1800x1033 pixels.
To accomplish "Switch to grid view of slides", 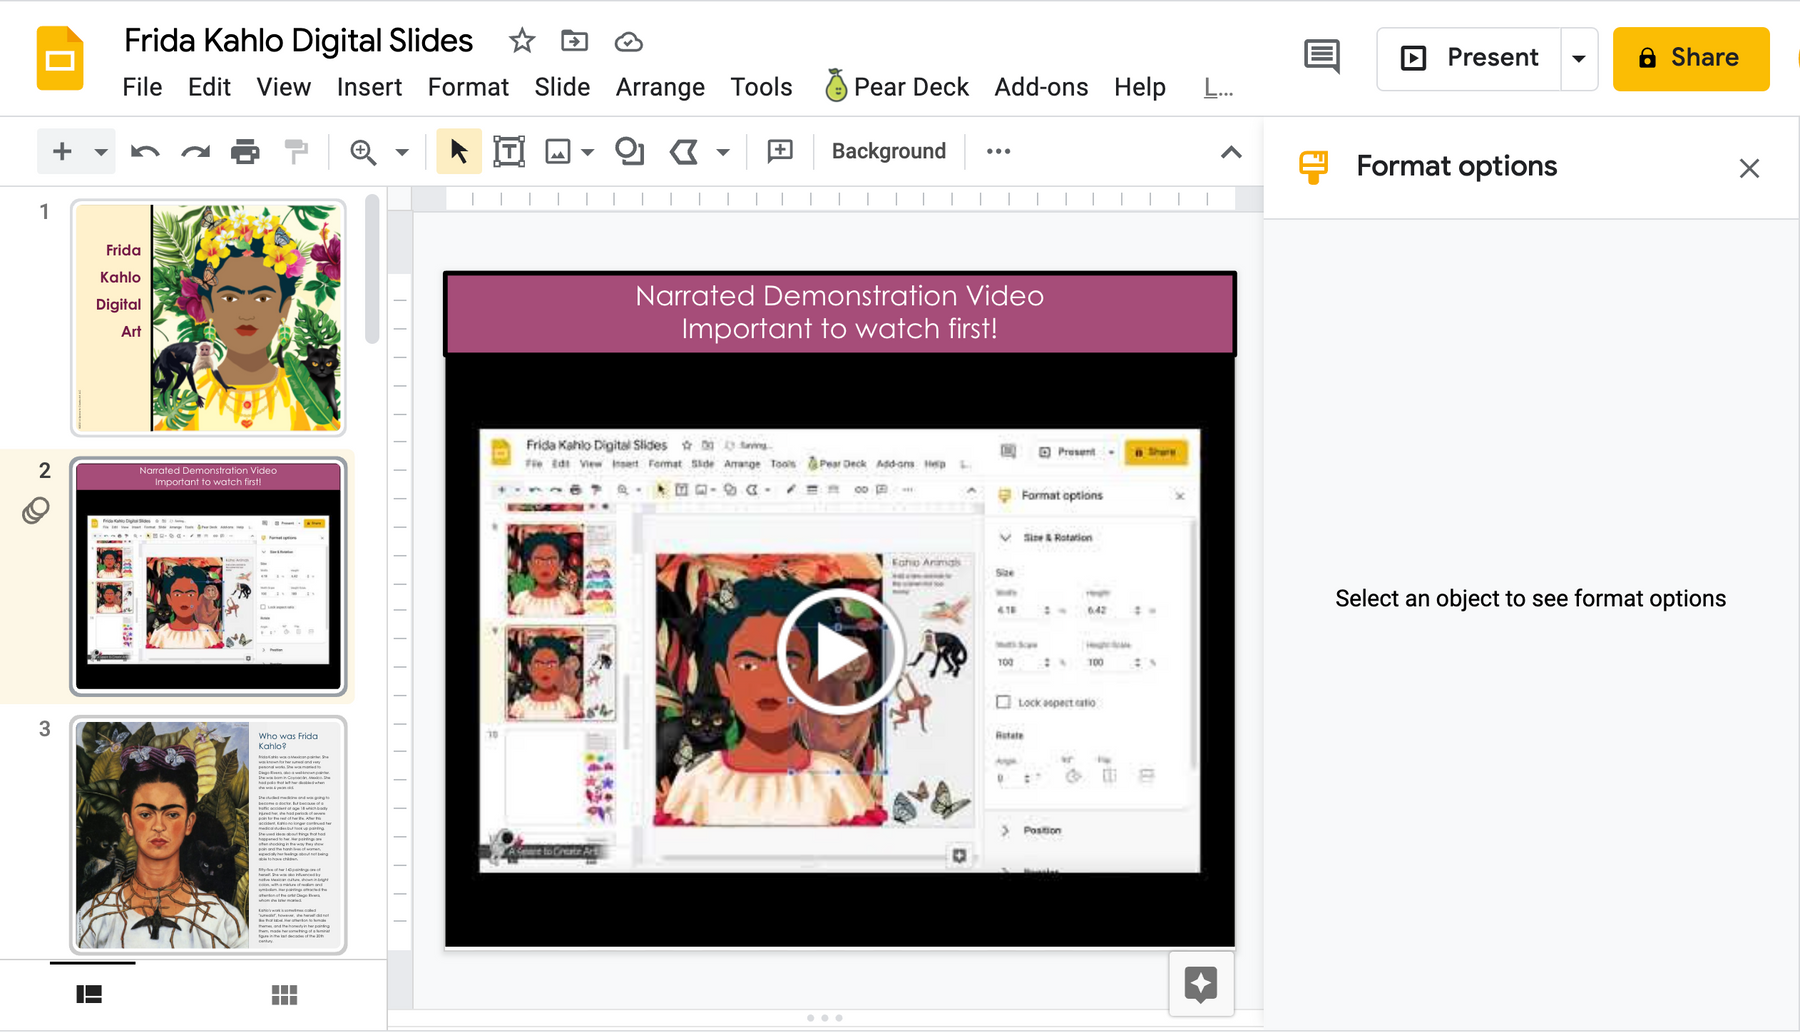I will [x=285, y=993].
